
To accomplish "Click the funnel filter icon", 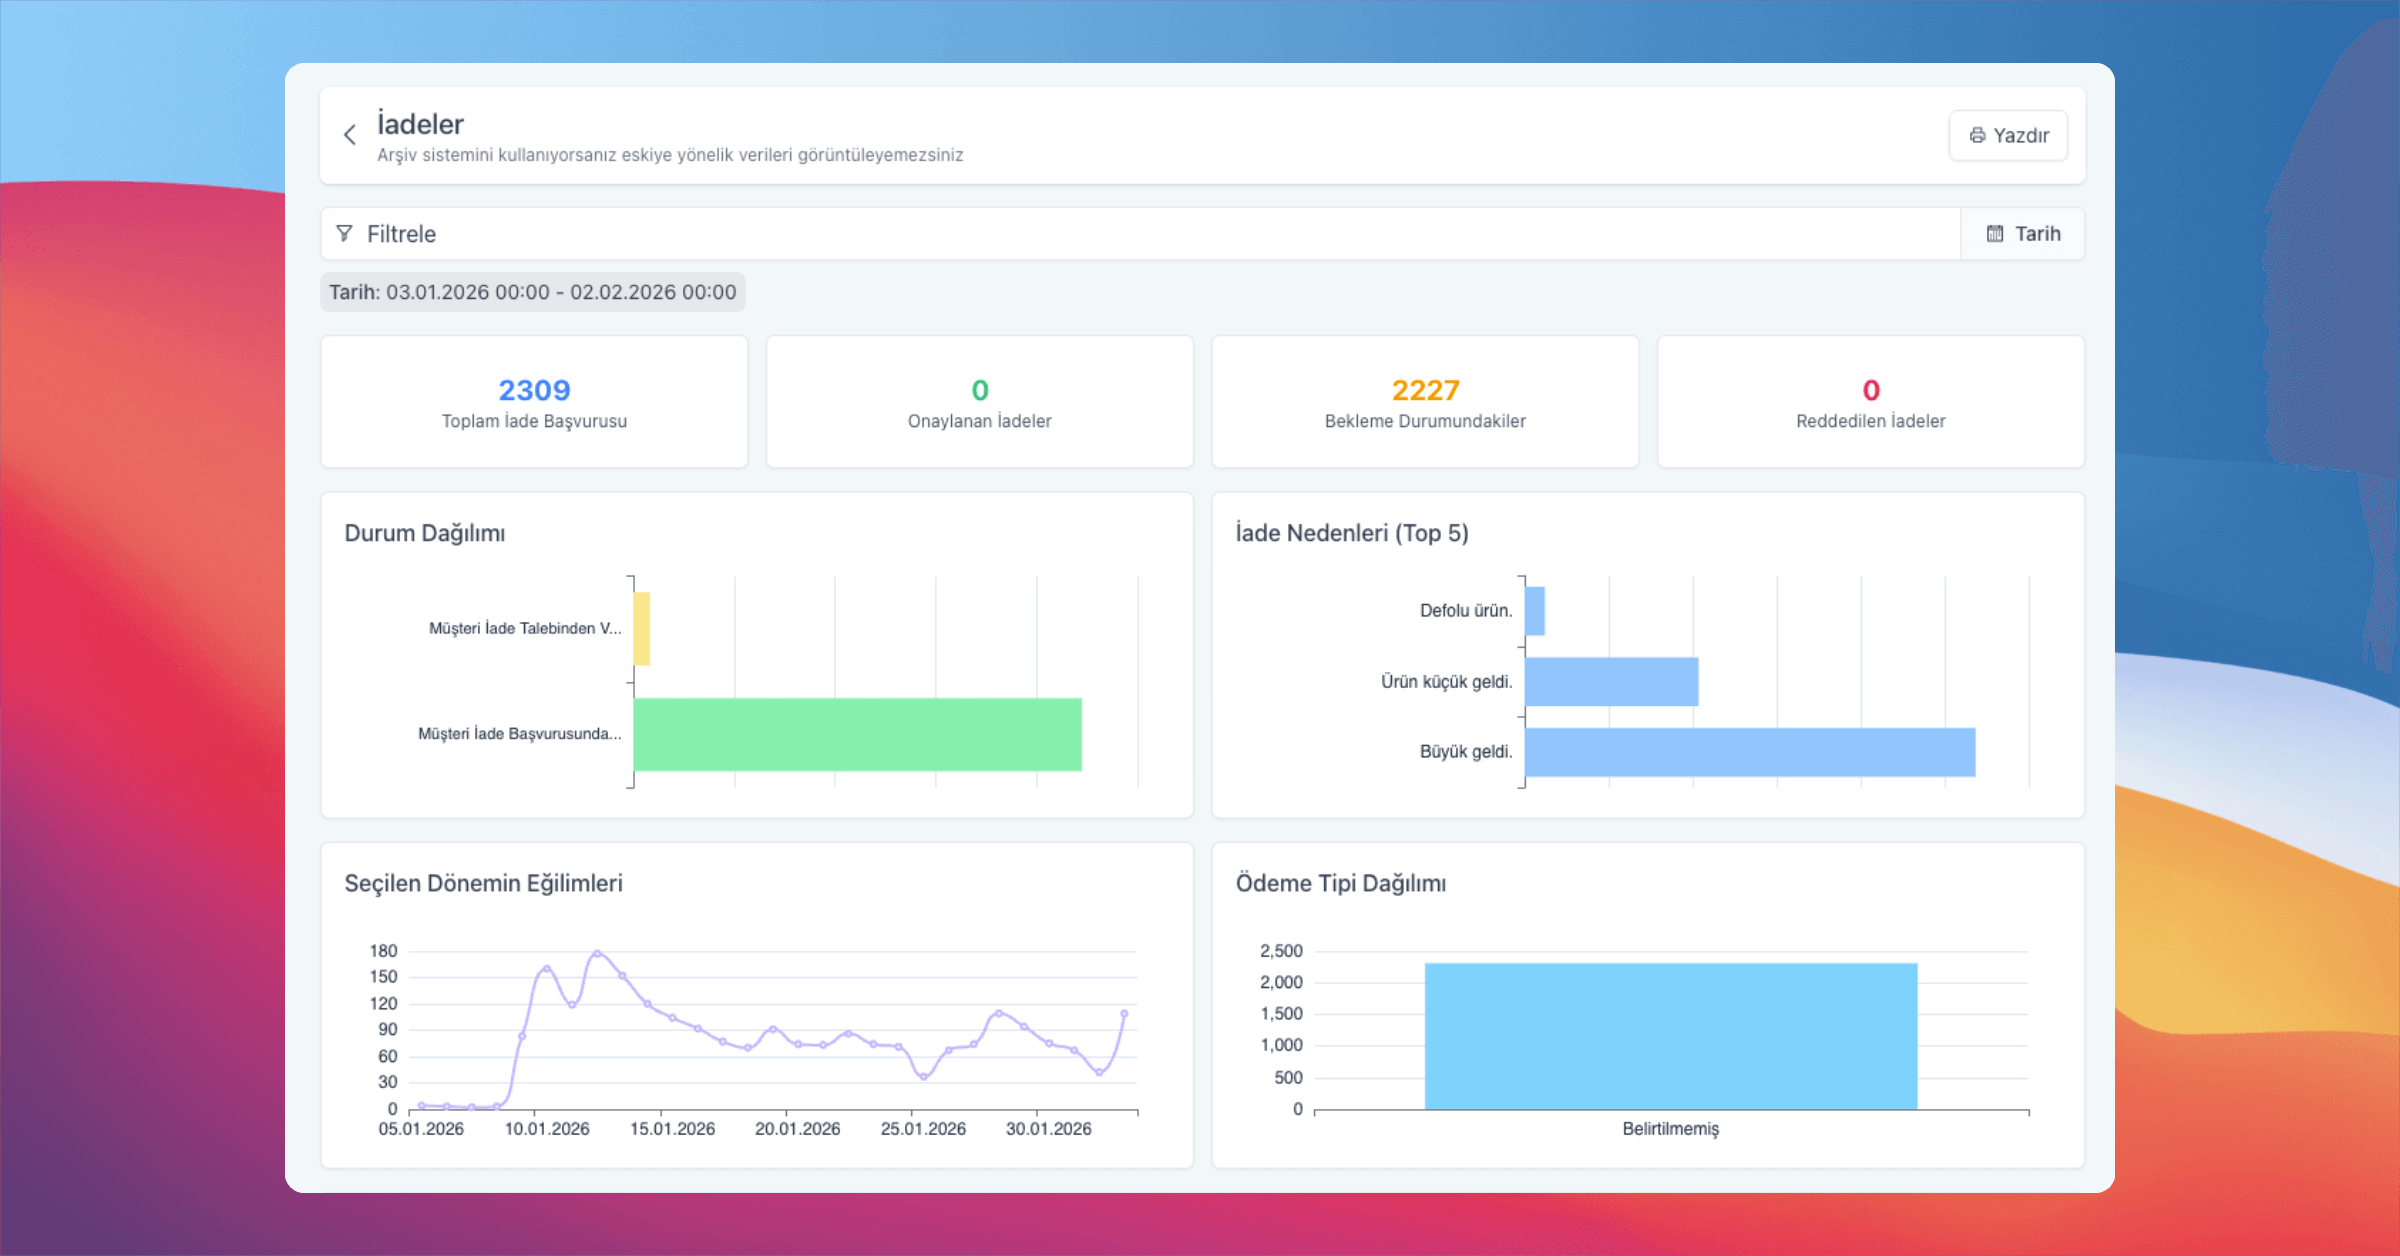I will [344, 233].
